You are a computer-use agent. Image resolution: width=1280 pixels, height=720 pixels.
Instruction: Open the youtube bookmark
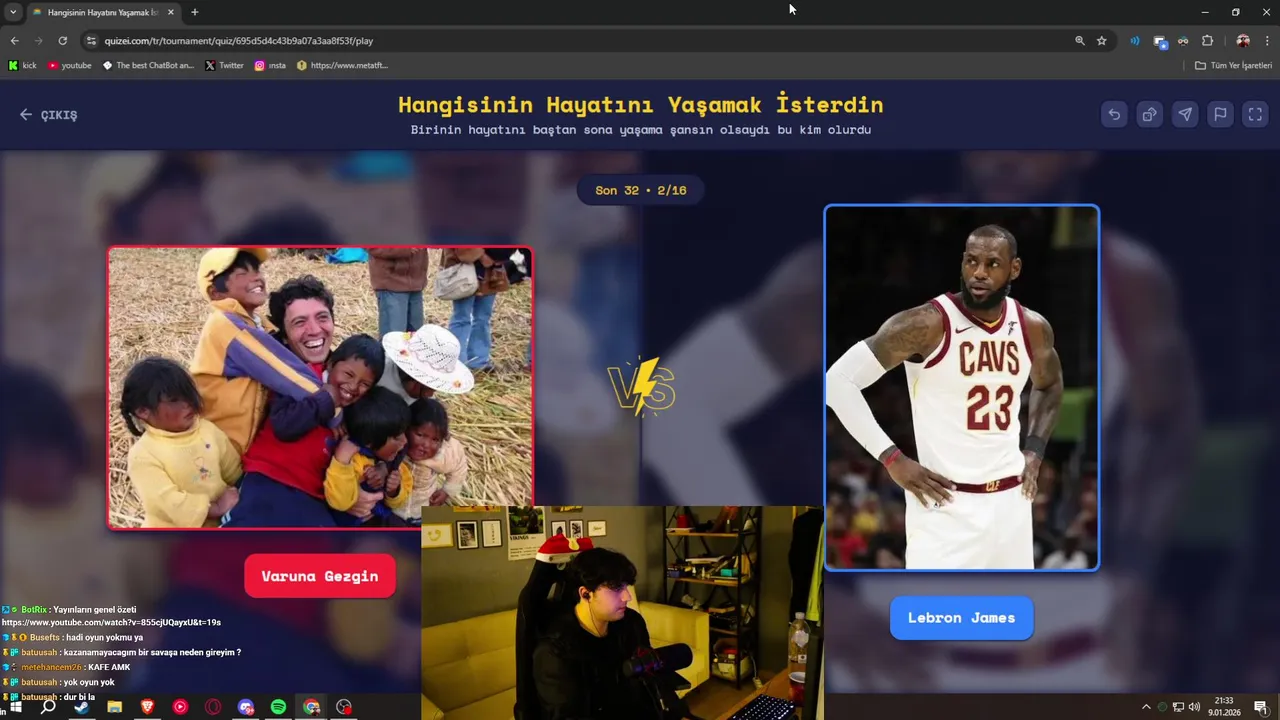(x=69, y=65)
